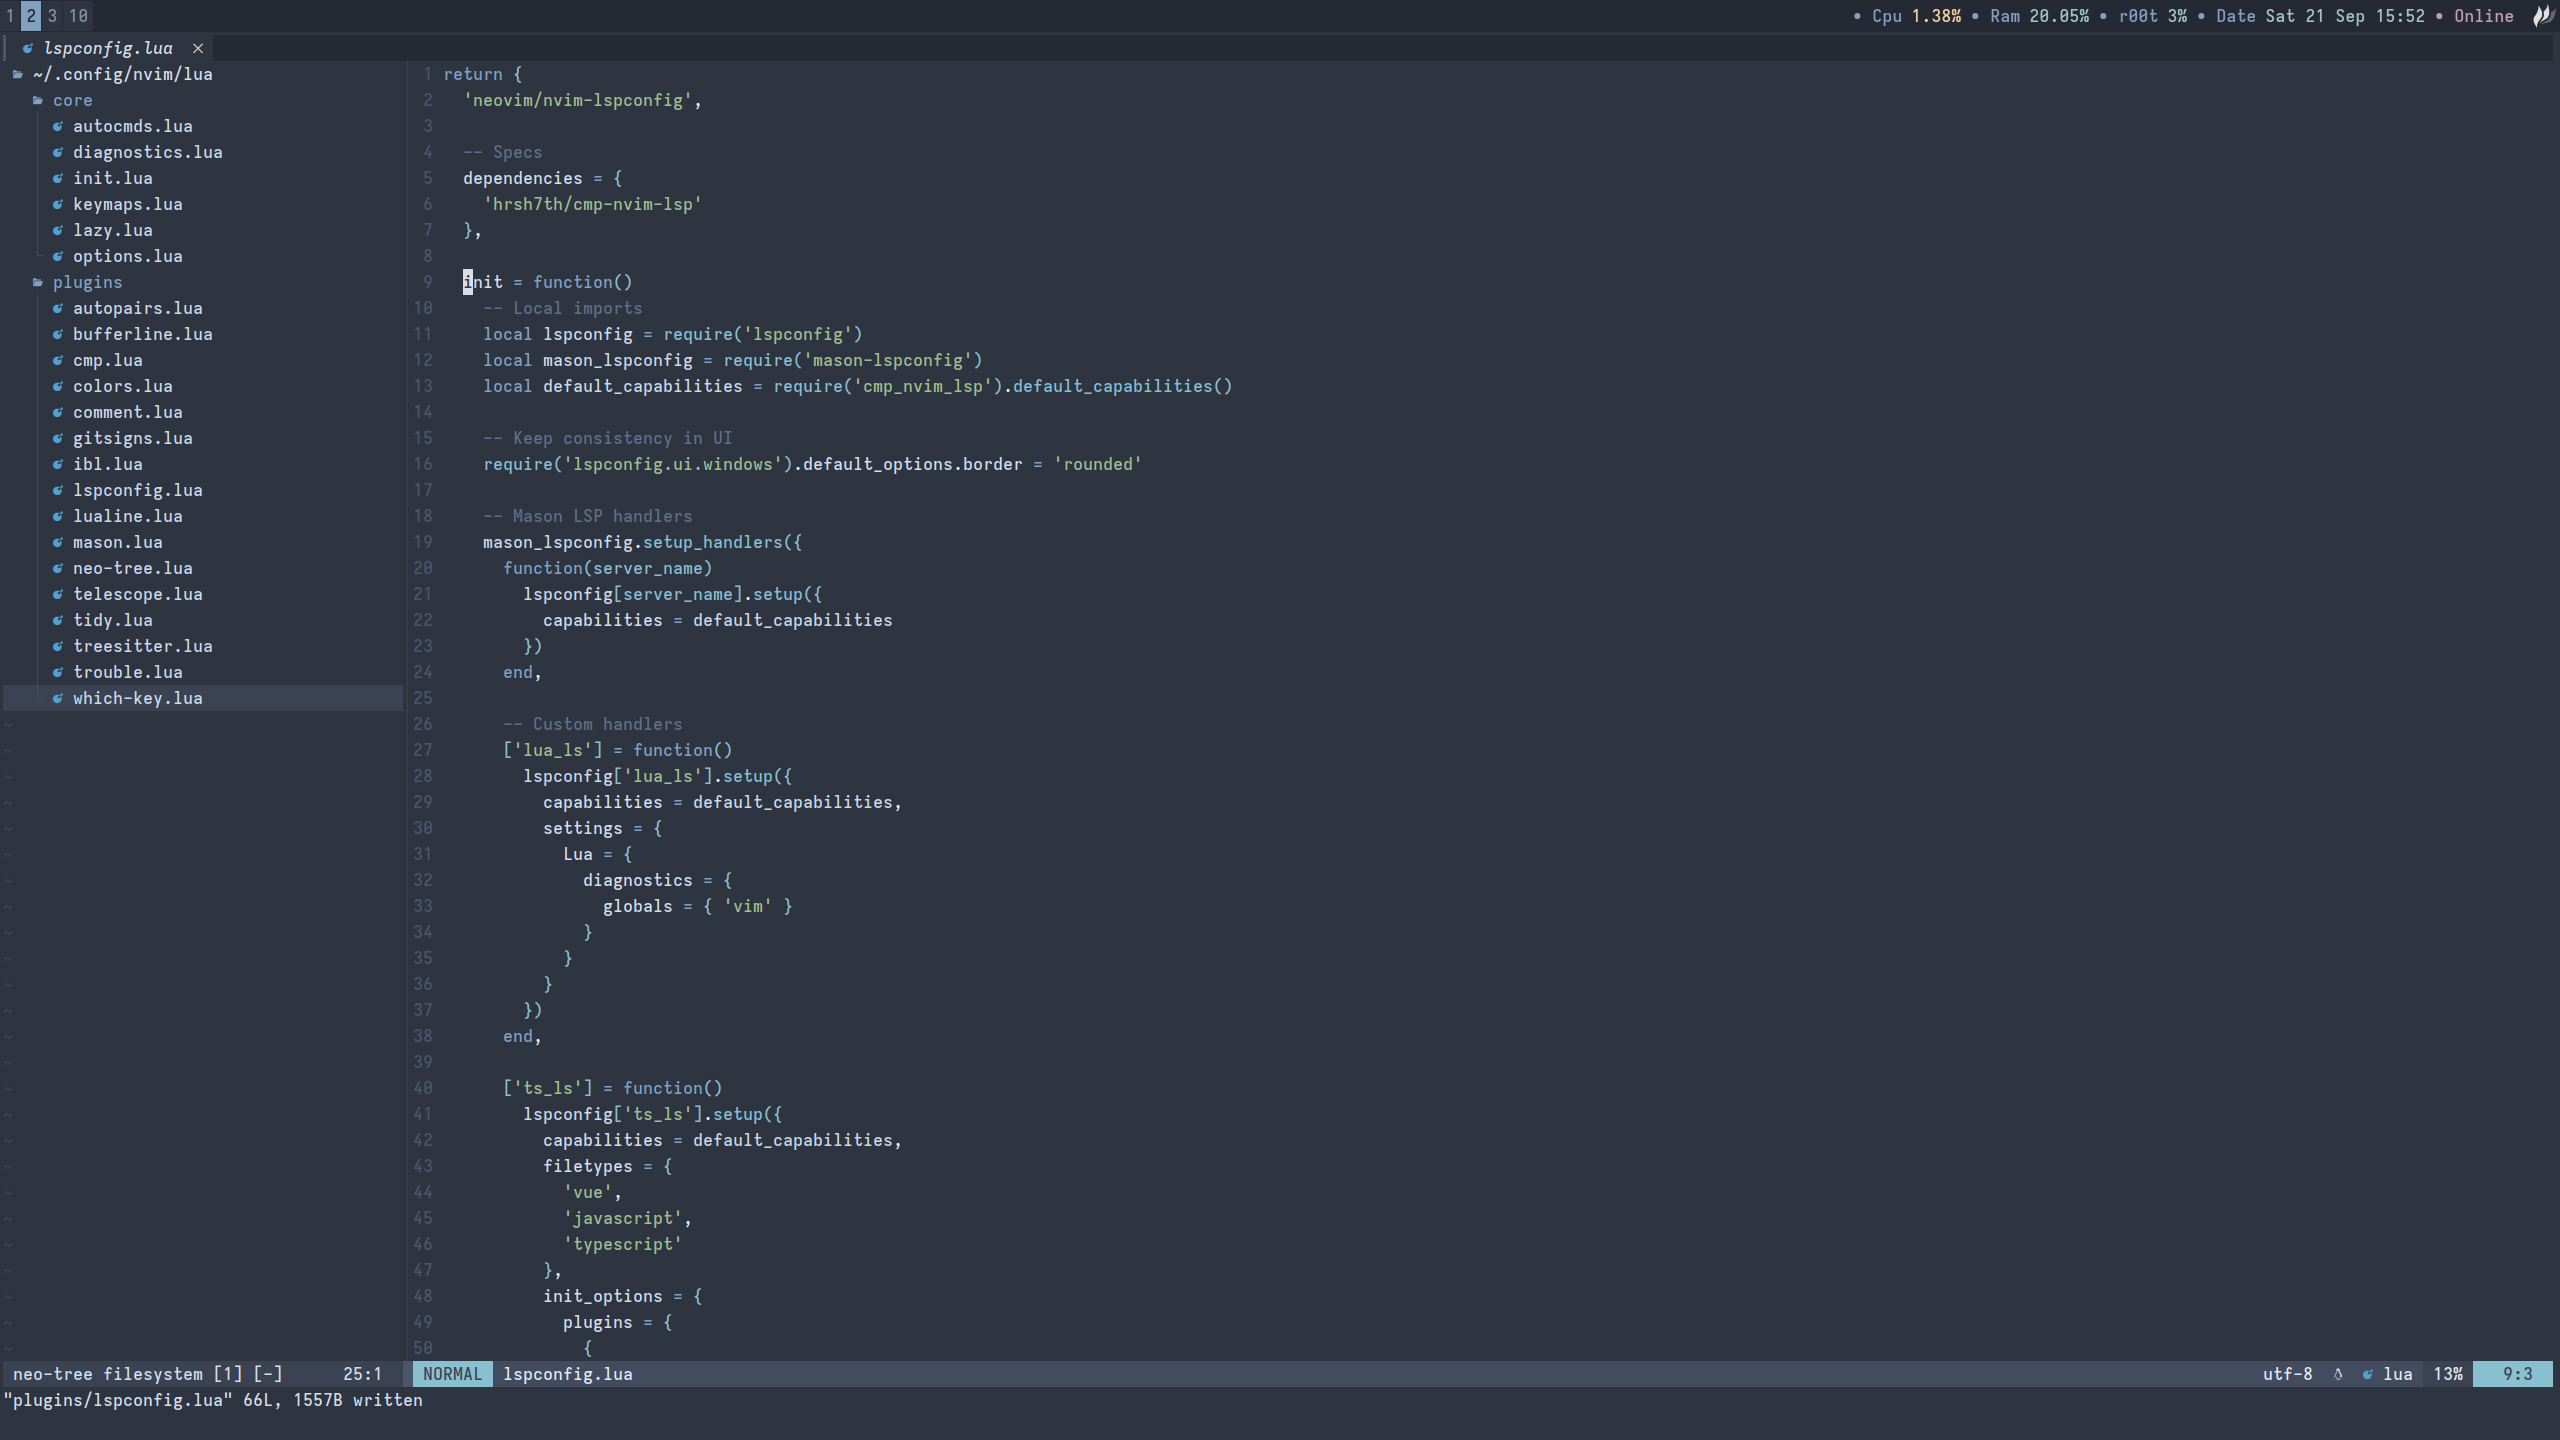Open autopairs.lua plugin file
Image resolution: width=2560 pixels, height=1440 pixels.
pyautogui.click(x=137, y=308)
